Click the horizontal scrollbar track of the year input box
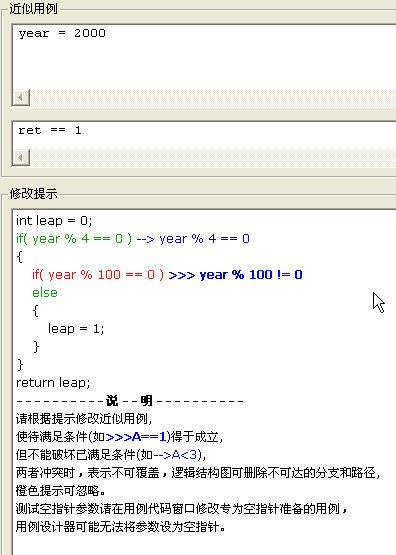 coord(213,97)
